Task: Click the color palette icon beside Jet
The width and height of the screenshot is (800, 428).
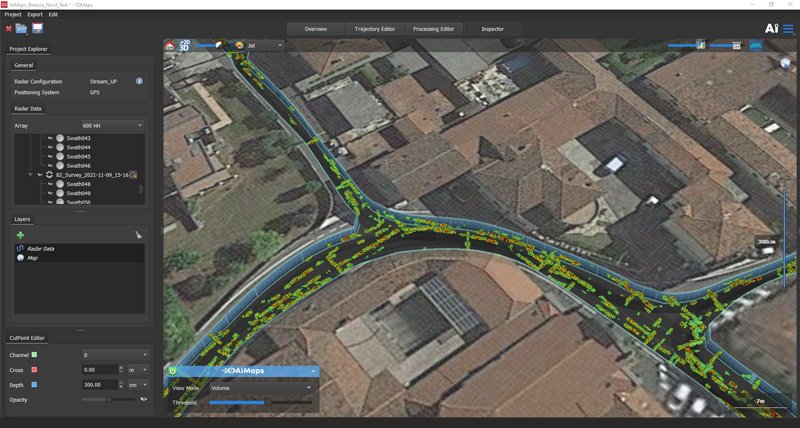Action: coord(239,45)
